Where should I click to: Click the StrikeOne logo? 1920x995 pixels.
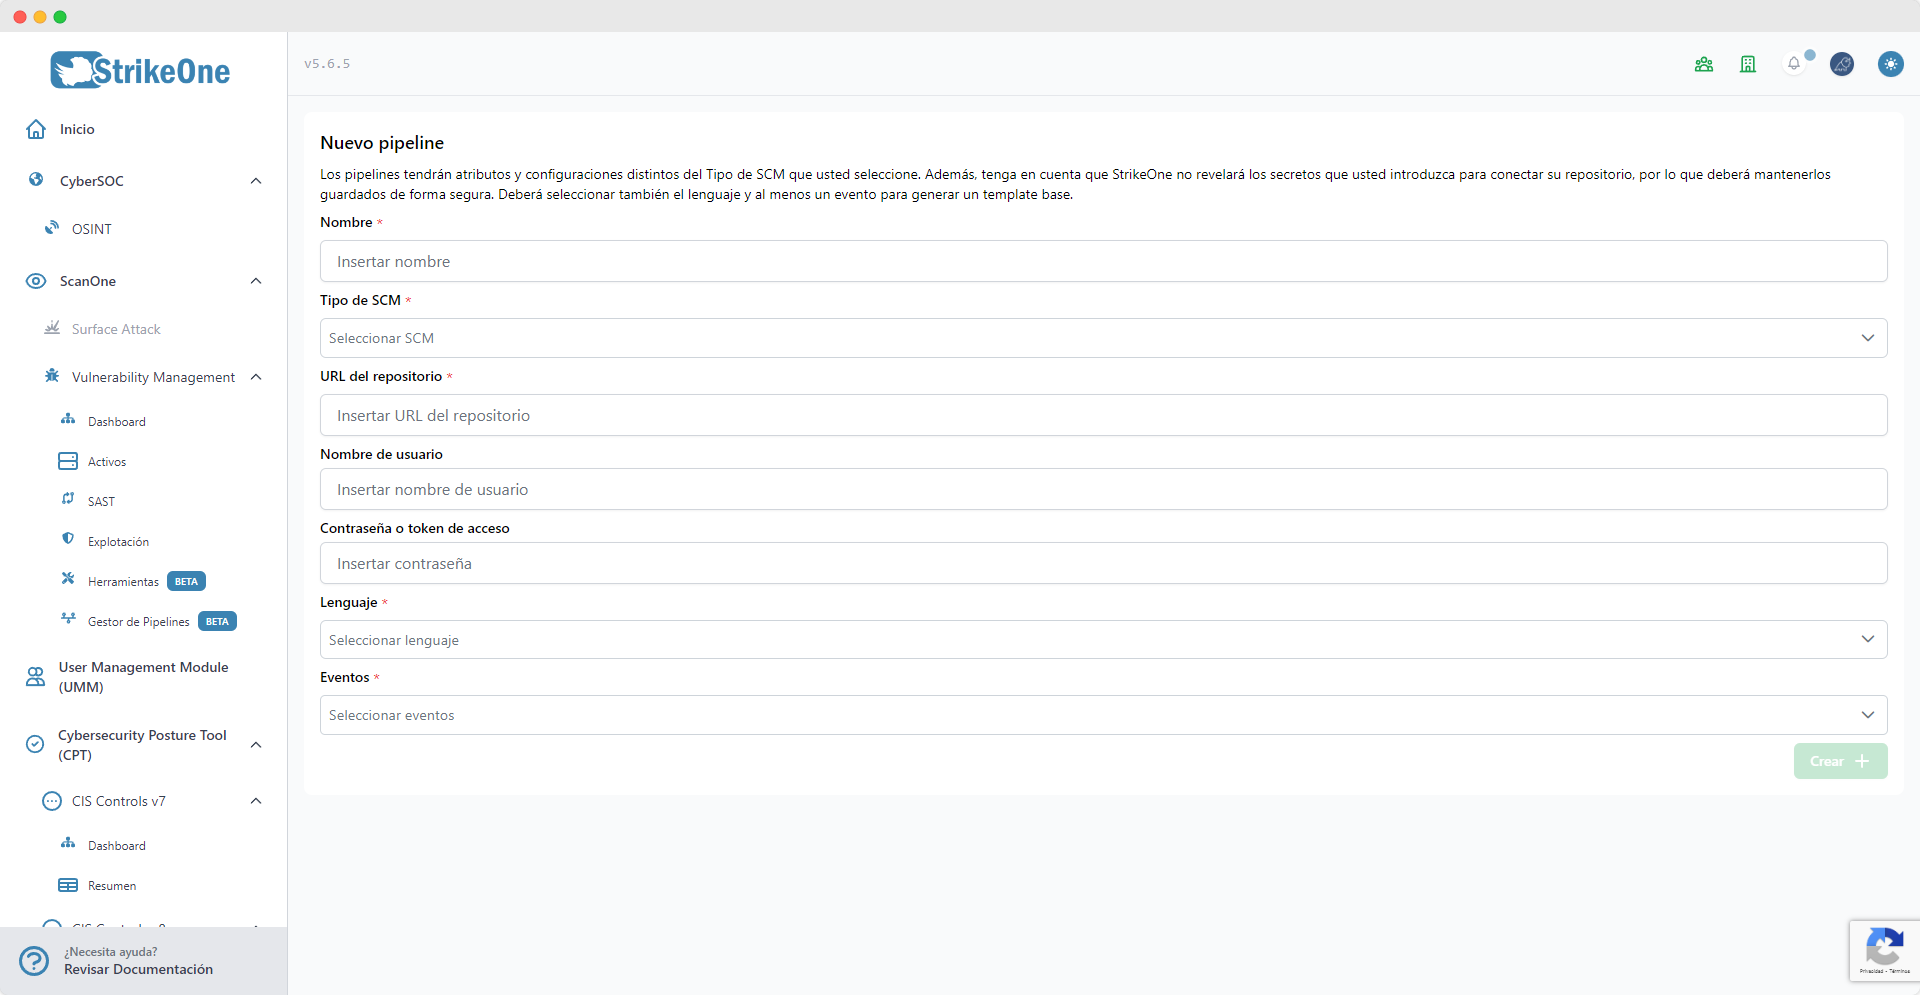pos(140,69)
